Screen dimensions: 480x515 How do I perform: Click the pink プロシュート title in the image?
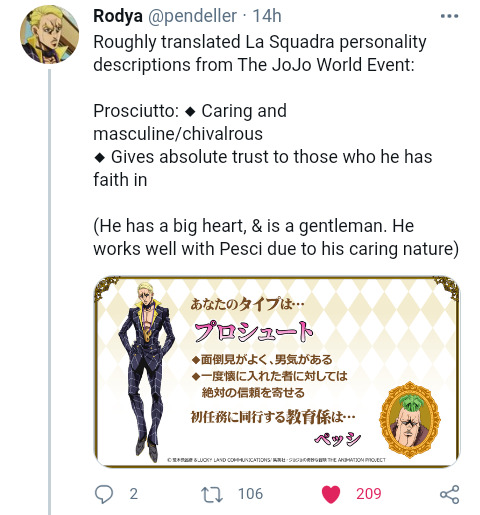tap(254, 332)
